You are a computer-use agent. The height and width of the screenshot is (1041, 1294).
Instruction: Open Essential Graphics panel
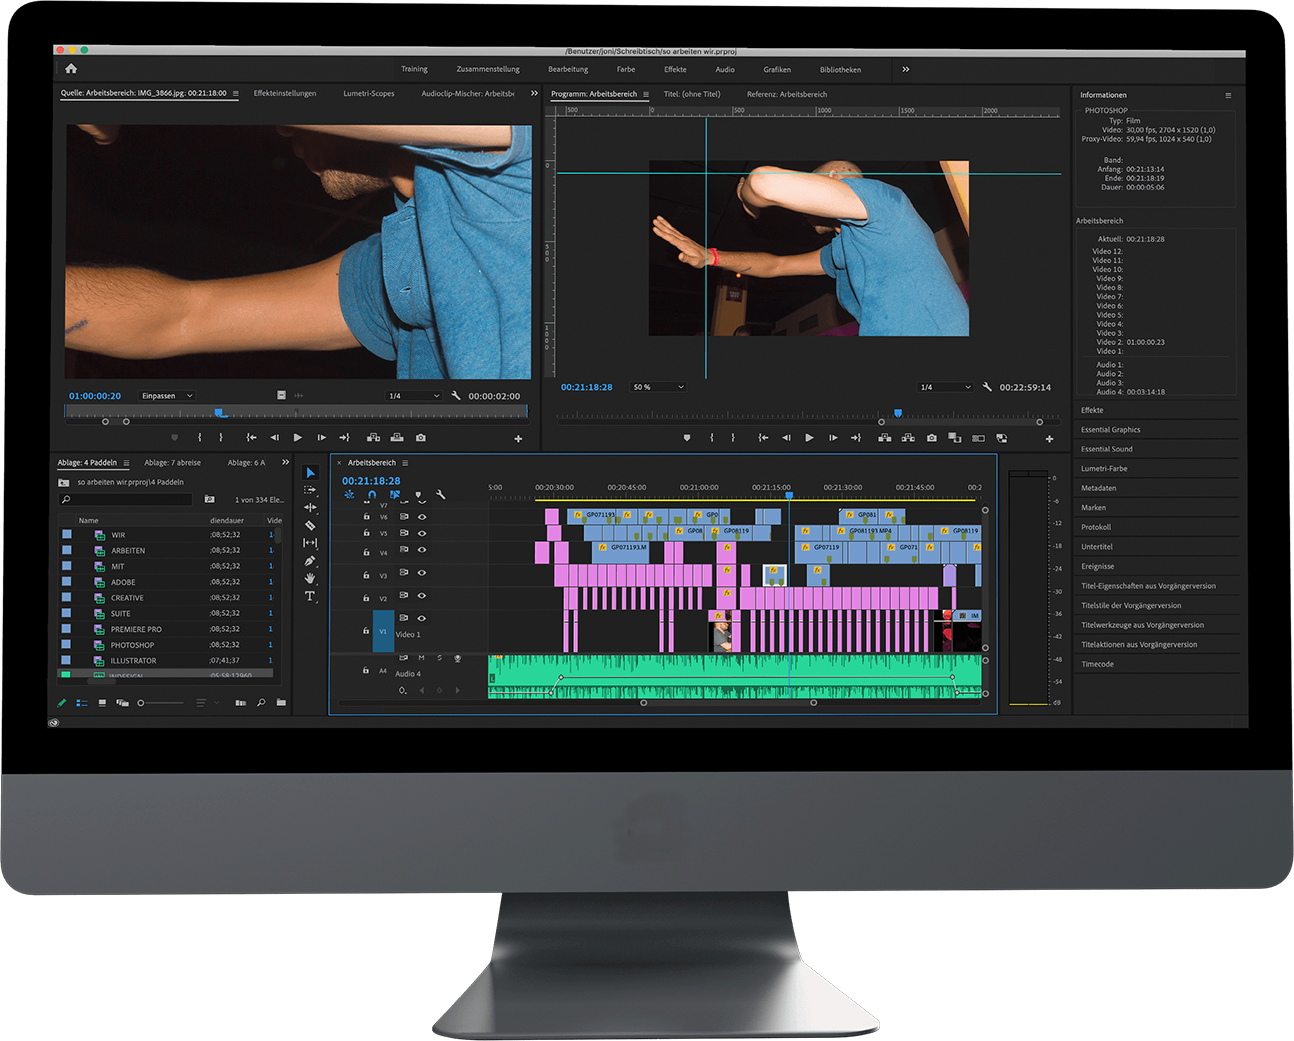(x=1110, y=429)
